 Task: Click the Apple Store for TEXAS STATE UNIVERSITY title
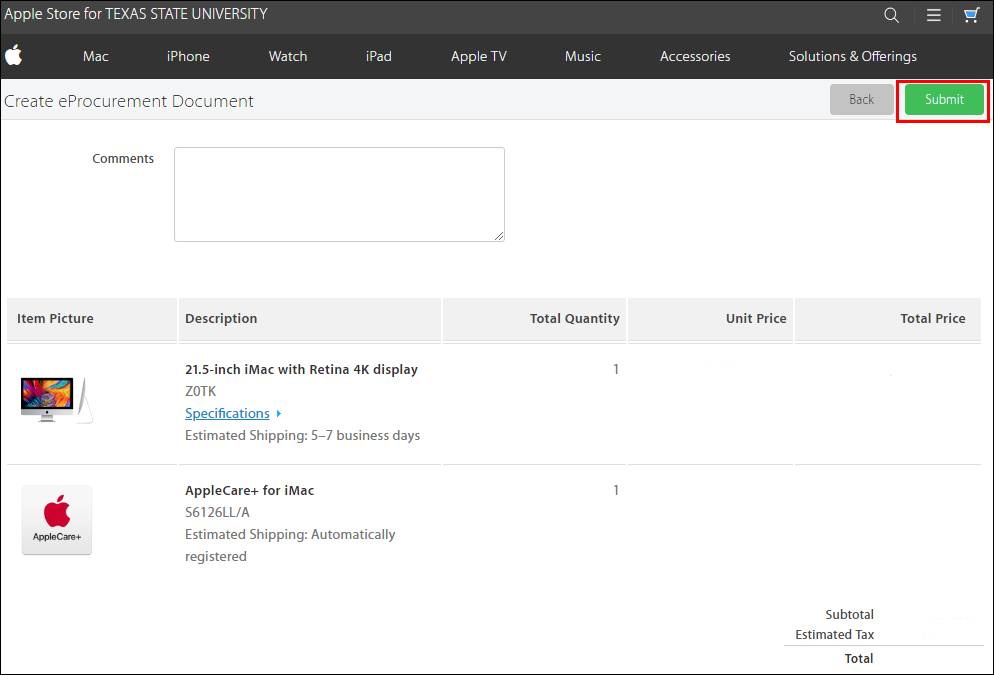pyautogui.click(x=136, y=14)
